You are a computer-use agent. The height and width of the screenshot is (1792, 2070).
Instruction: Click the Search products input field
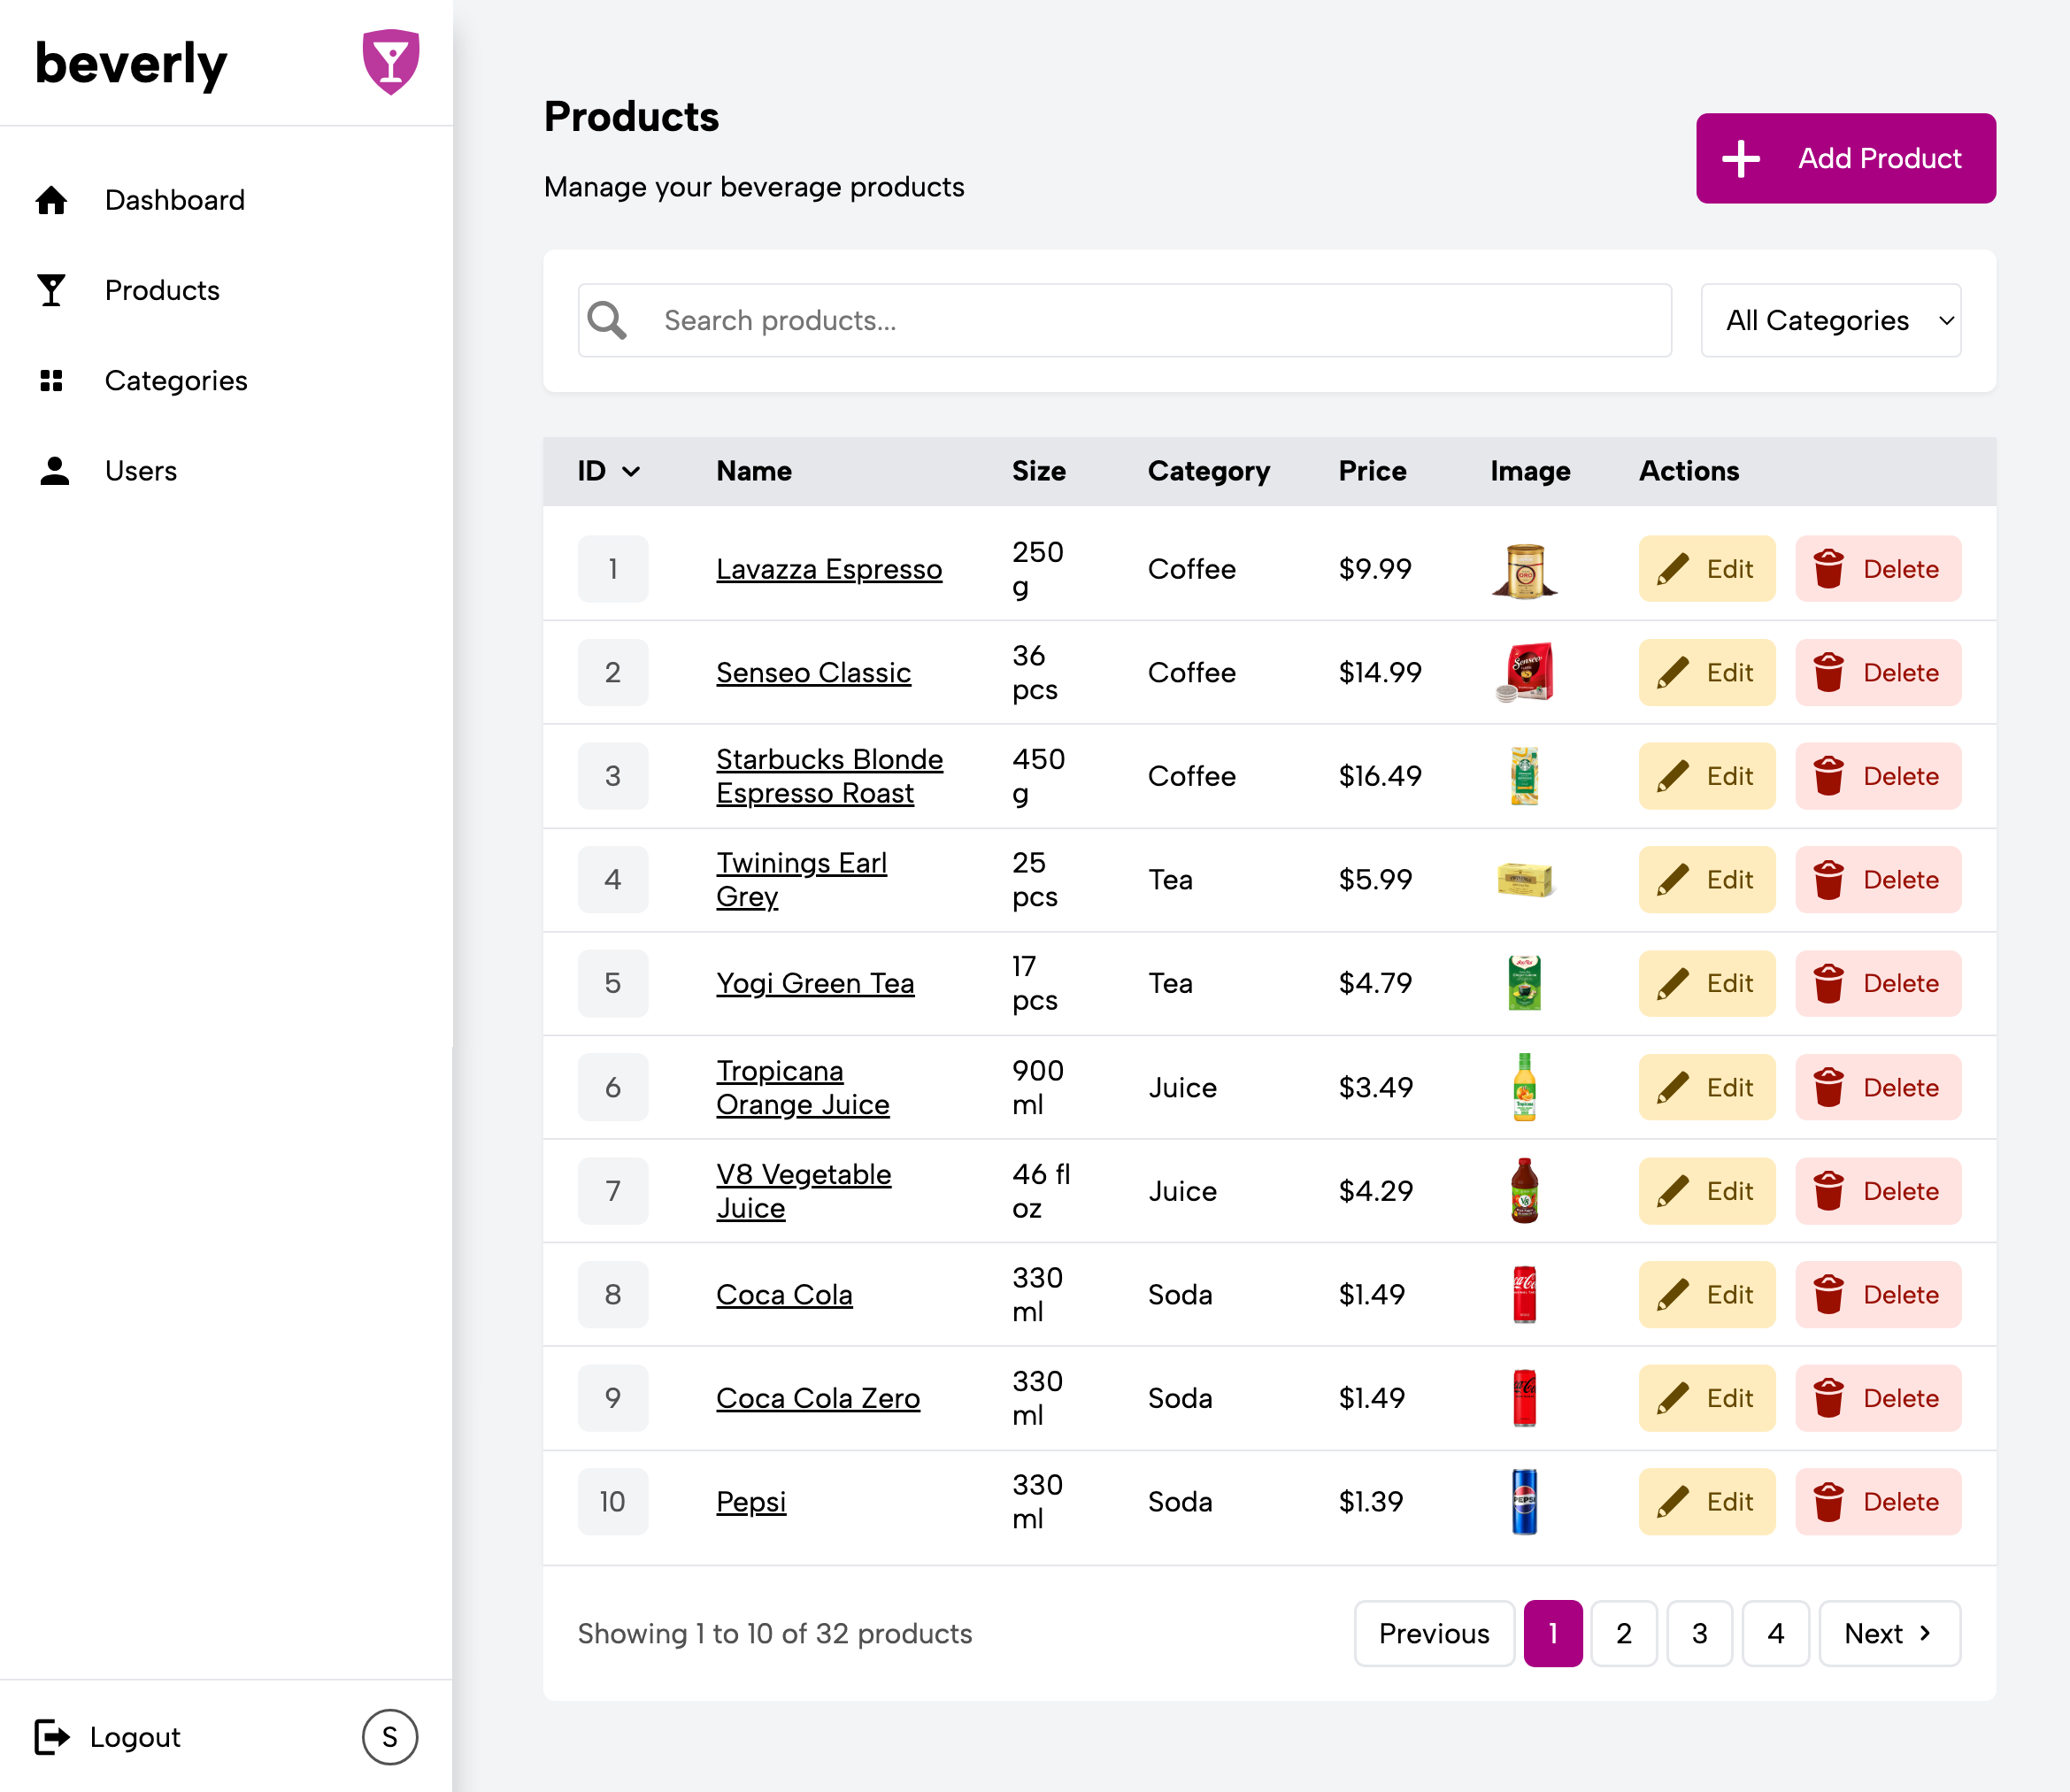pos(1125,320)
